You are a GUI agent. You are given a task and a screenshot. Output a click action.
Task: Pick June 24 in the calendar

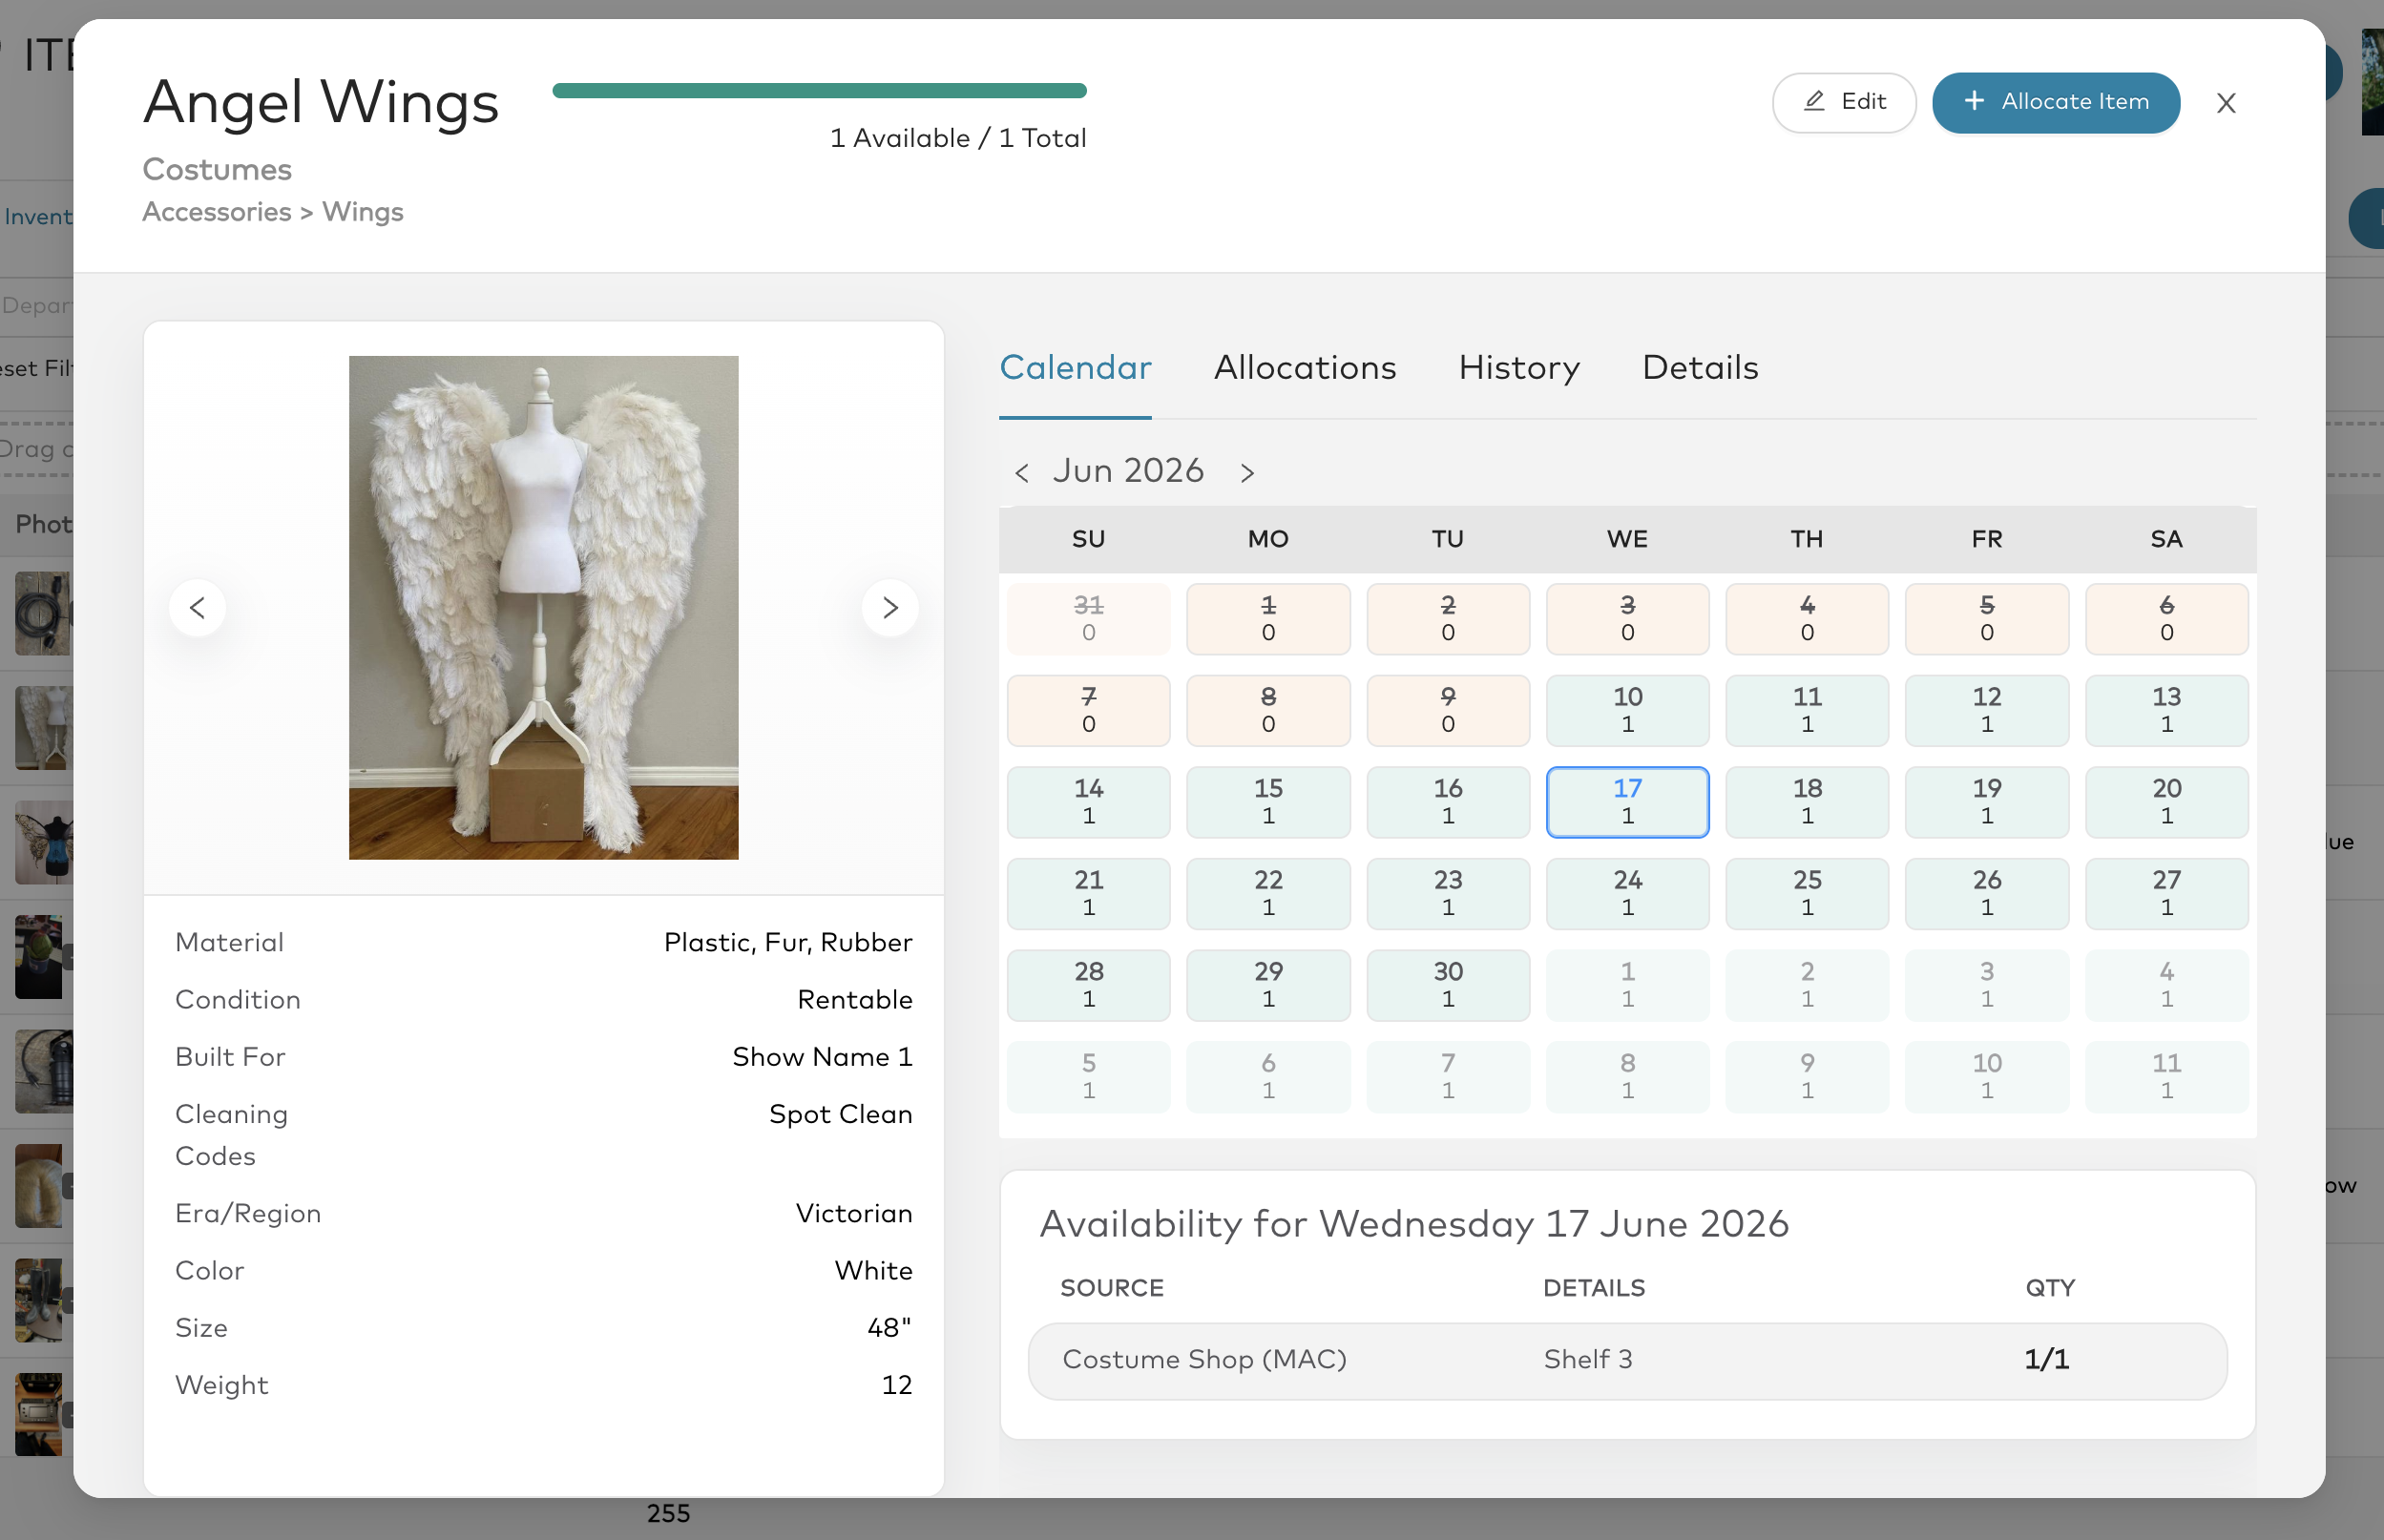[1627, 893]
